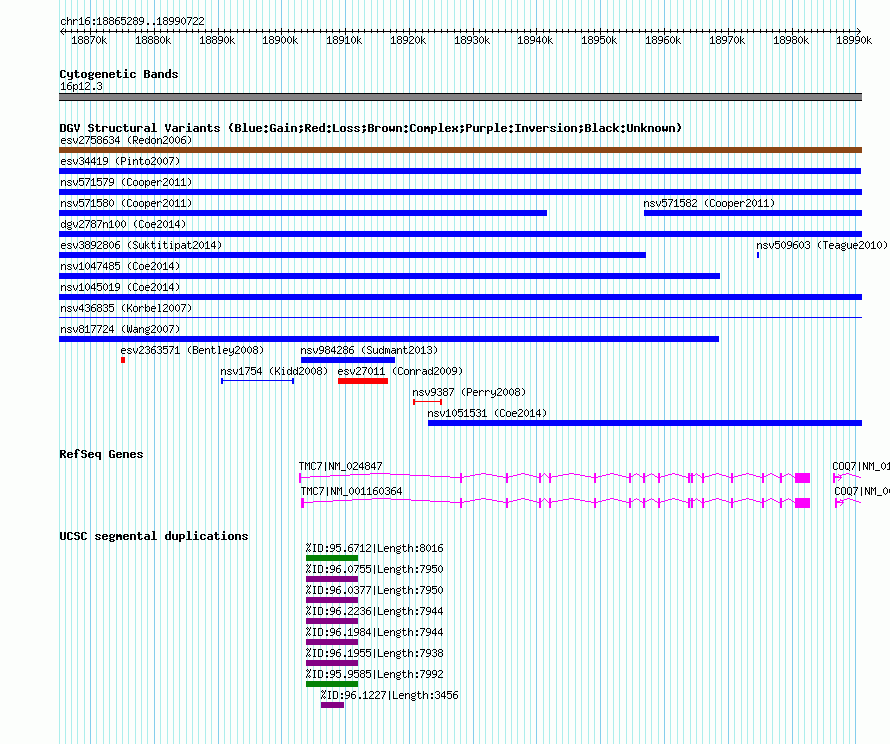Select the RefSeq Genes track title
890x744 pixels.
101,454
